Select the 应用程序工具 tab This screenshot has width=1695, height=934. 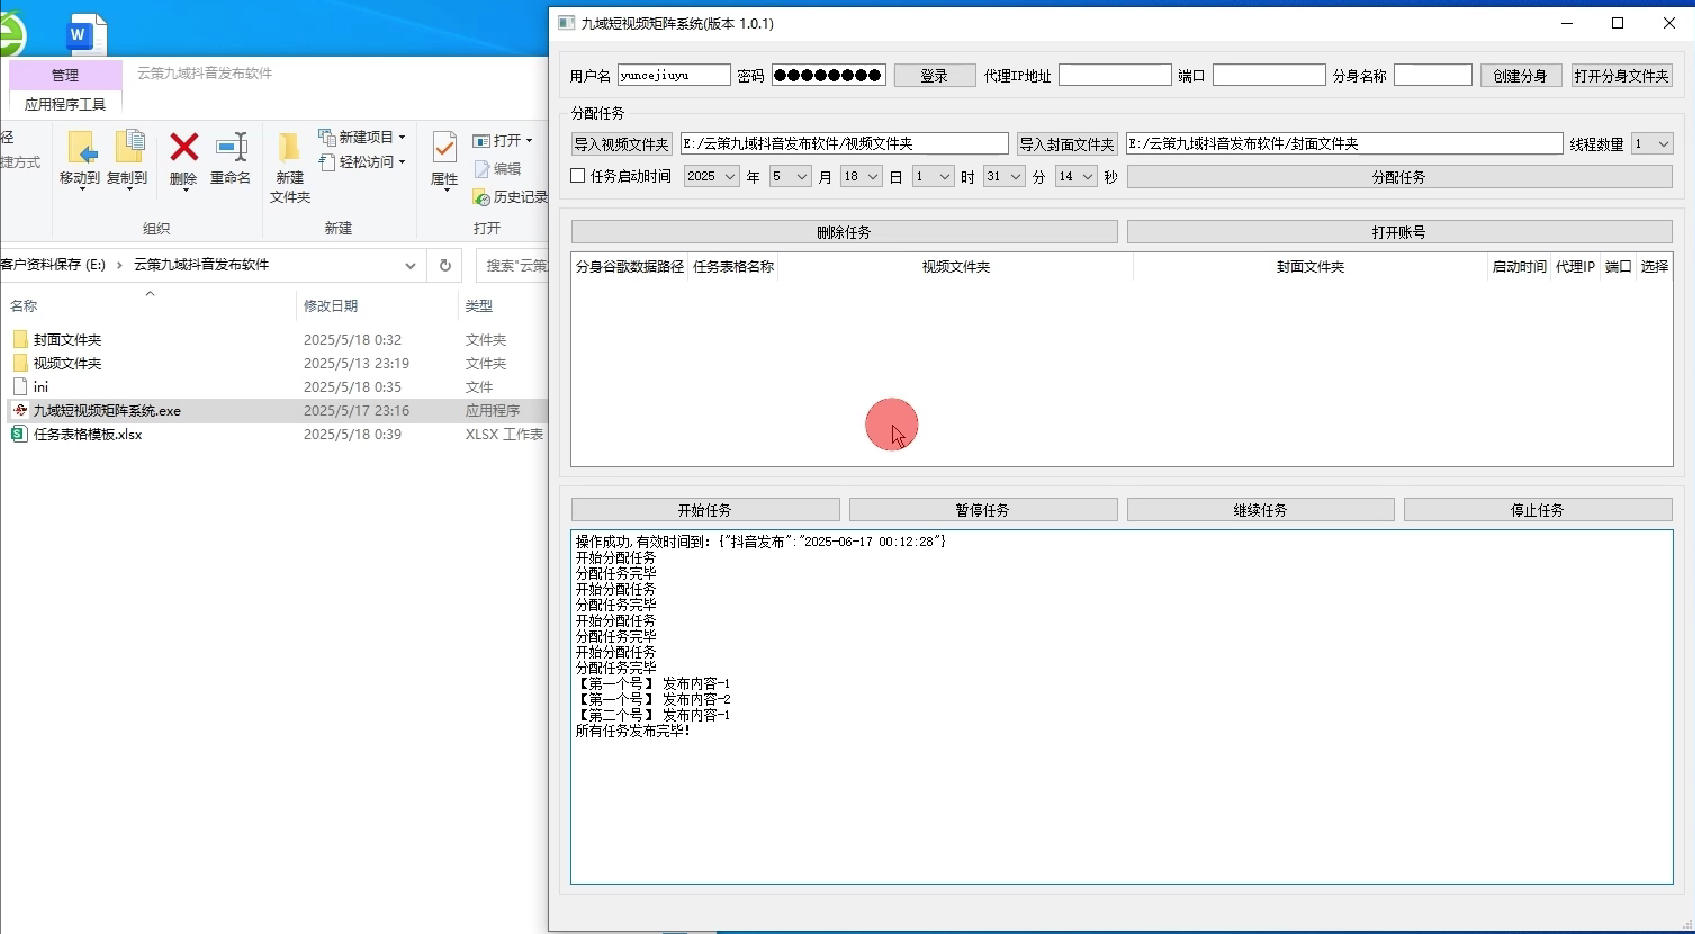65,104
